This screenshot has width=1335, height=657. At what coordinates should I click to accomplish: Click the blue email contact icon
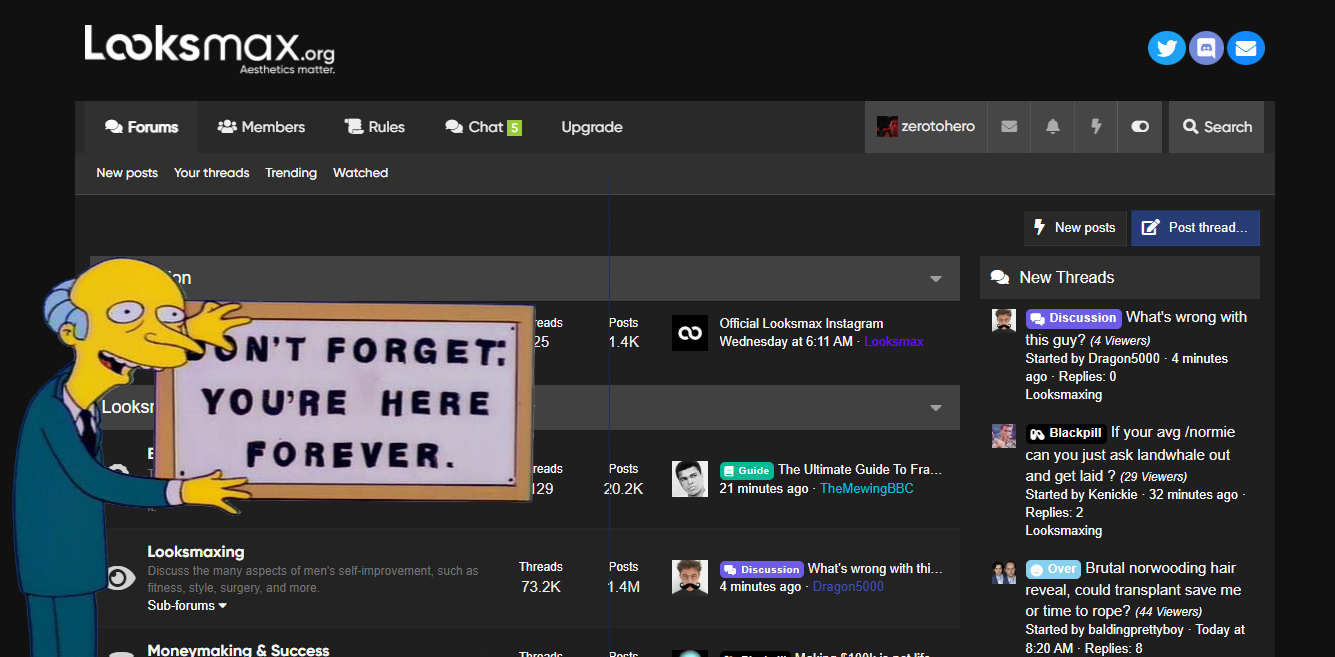click(x=1246, y=47)
